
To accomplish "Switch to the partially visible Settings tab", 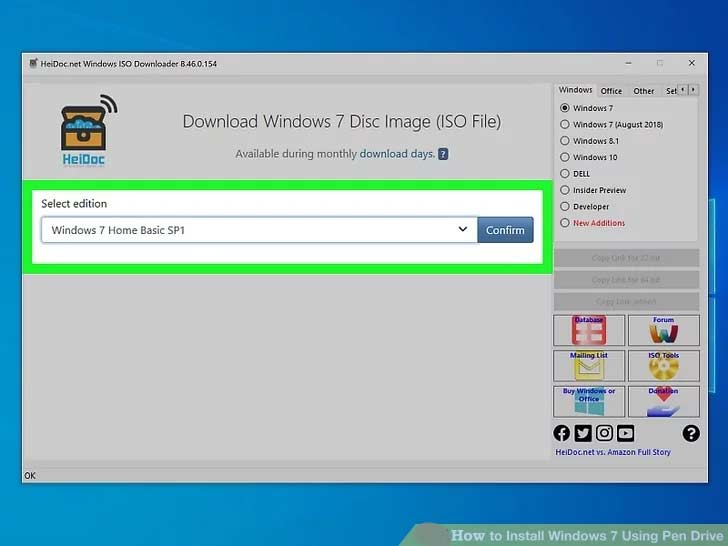I will coord(671,91).
